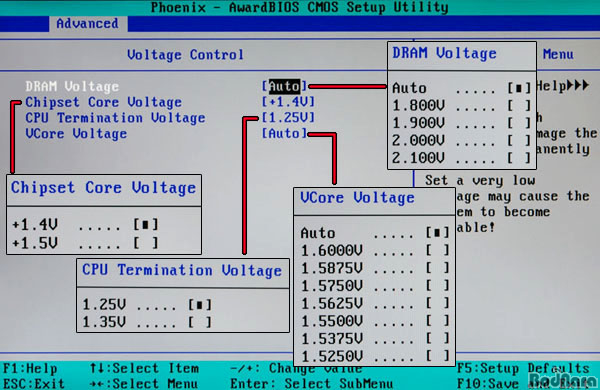Open the Chipset Core Voltage setting
This screenshot has width=600, height=390.
pos(103,102)
